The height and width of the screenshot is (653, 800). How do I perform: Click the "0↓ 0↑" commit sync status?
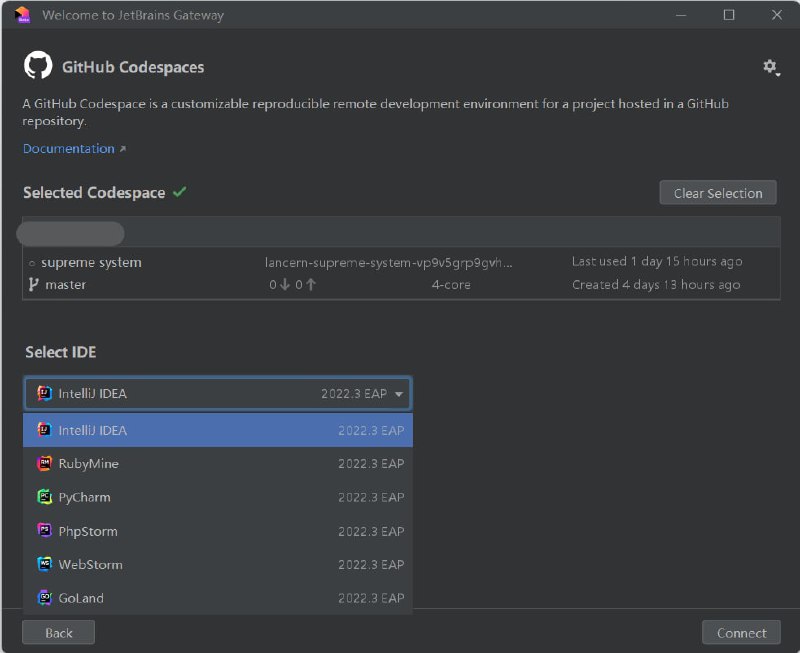click(x=292, y=285)
